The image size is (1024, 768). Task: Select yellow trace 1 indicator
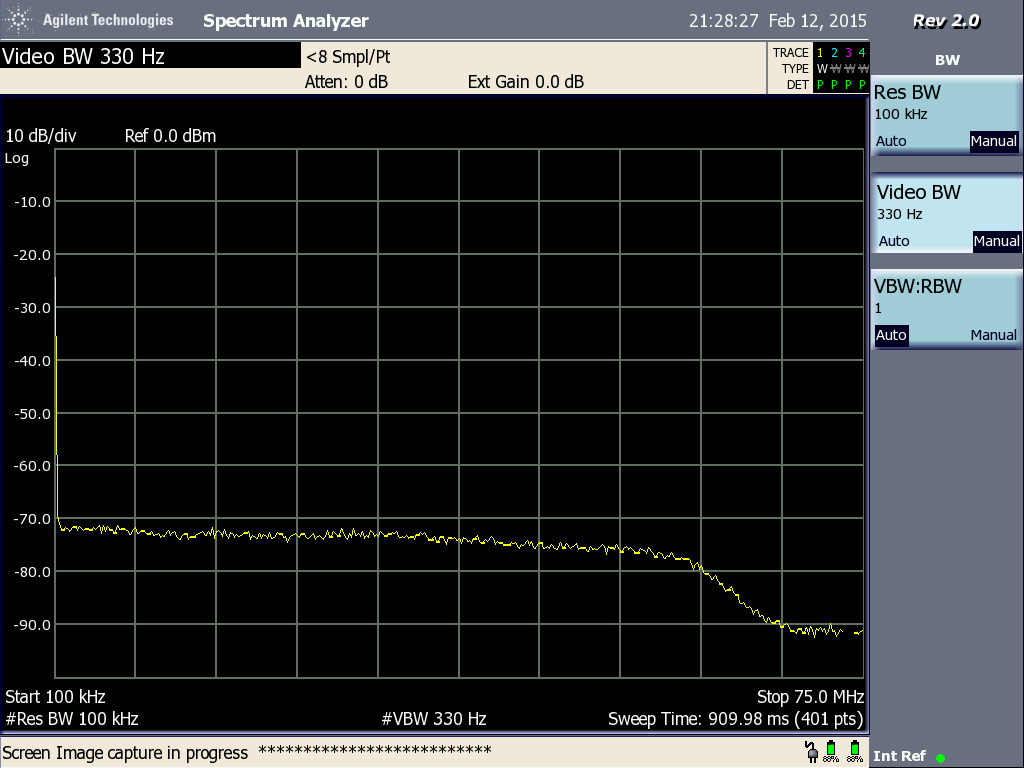click(820, 53)
